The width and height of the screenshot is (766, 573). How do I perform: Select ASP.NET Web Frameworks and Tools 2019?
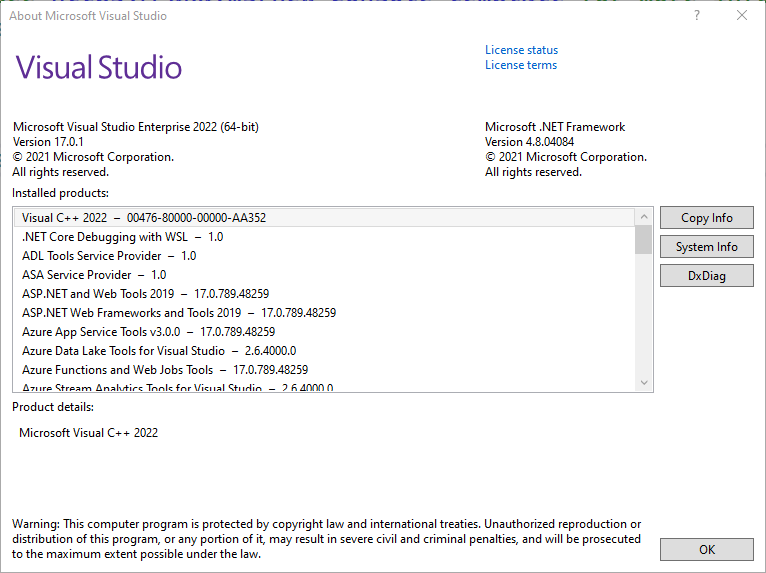(179, 313)
